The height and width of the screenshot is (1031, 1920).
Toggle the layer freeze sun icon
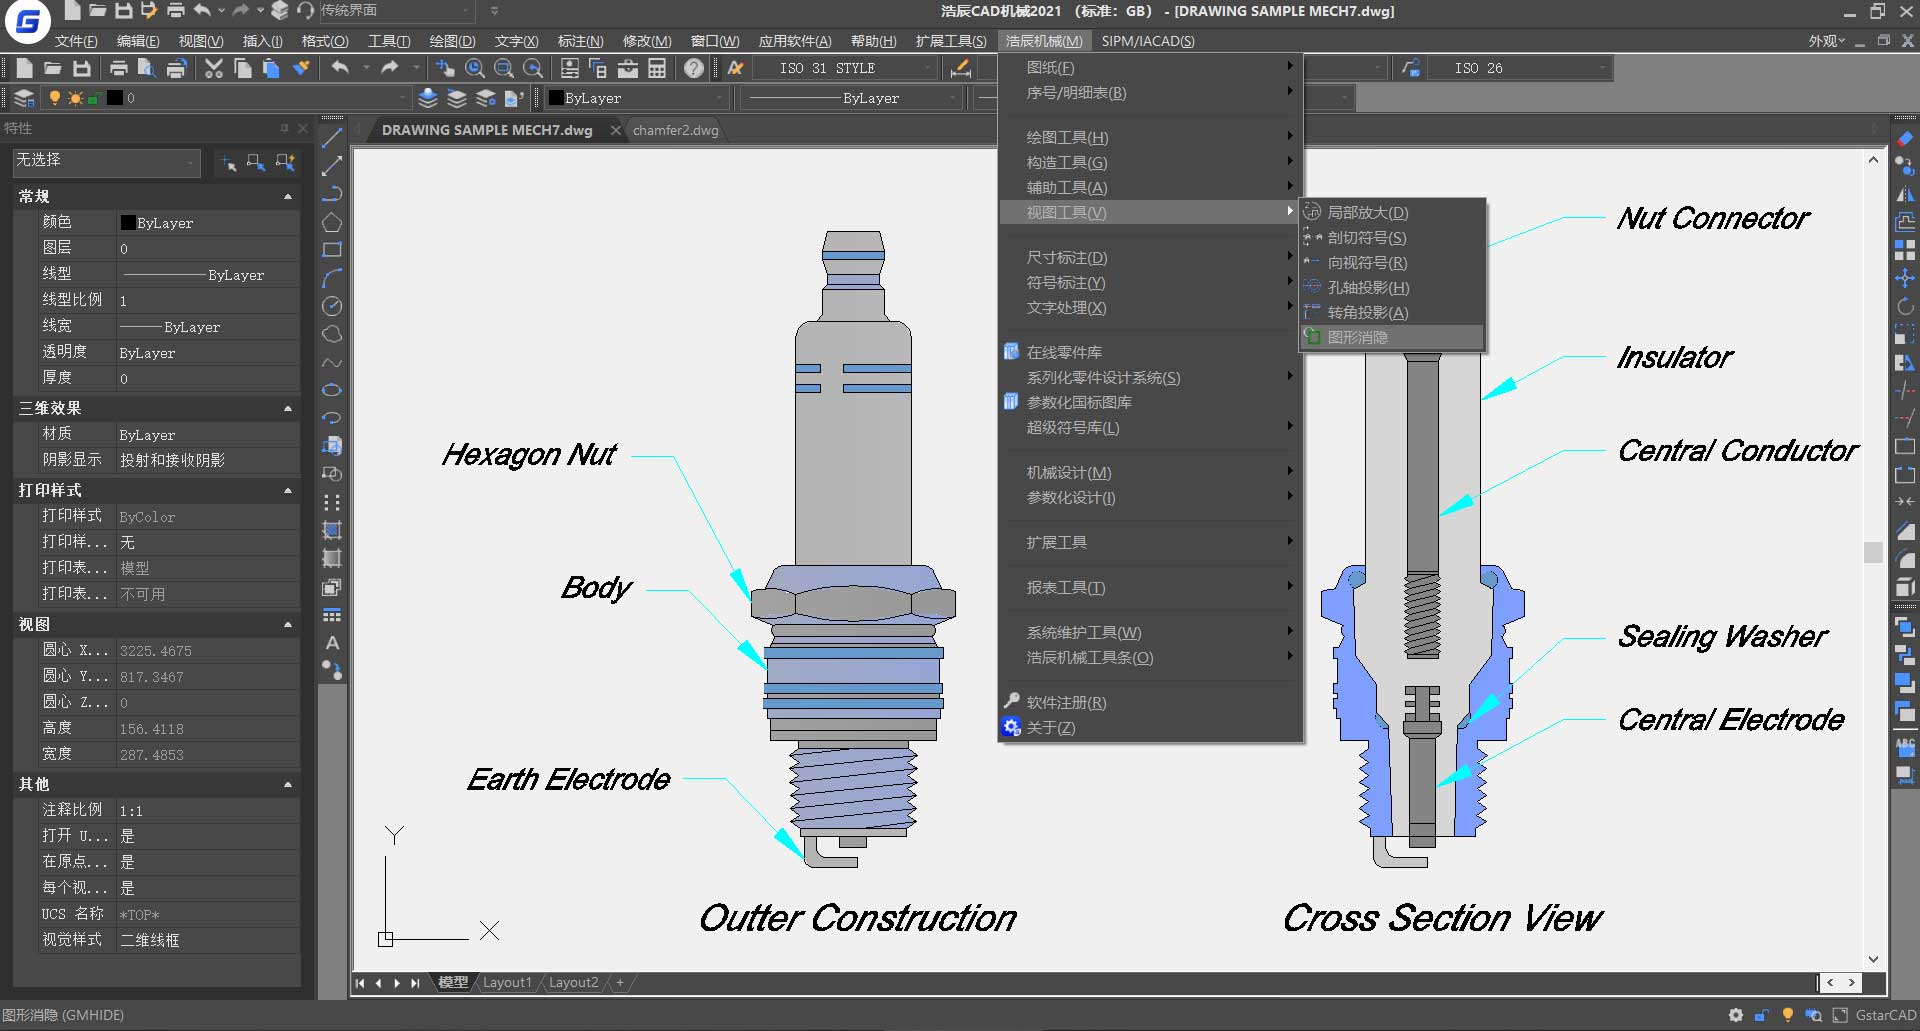point(74,98)
